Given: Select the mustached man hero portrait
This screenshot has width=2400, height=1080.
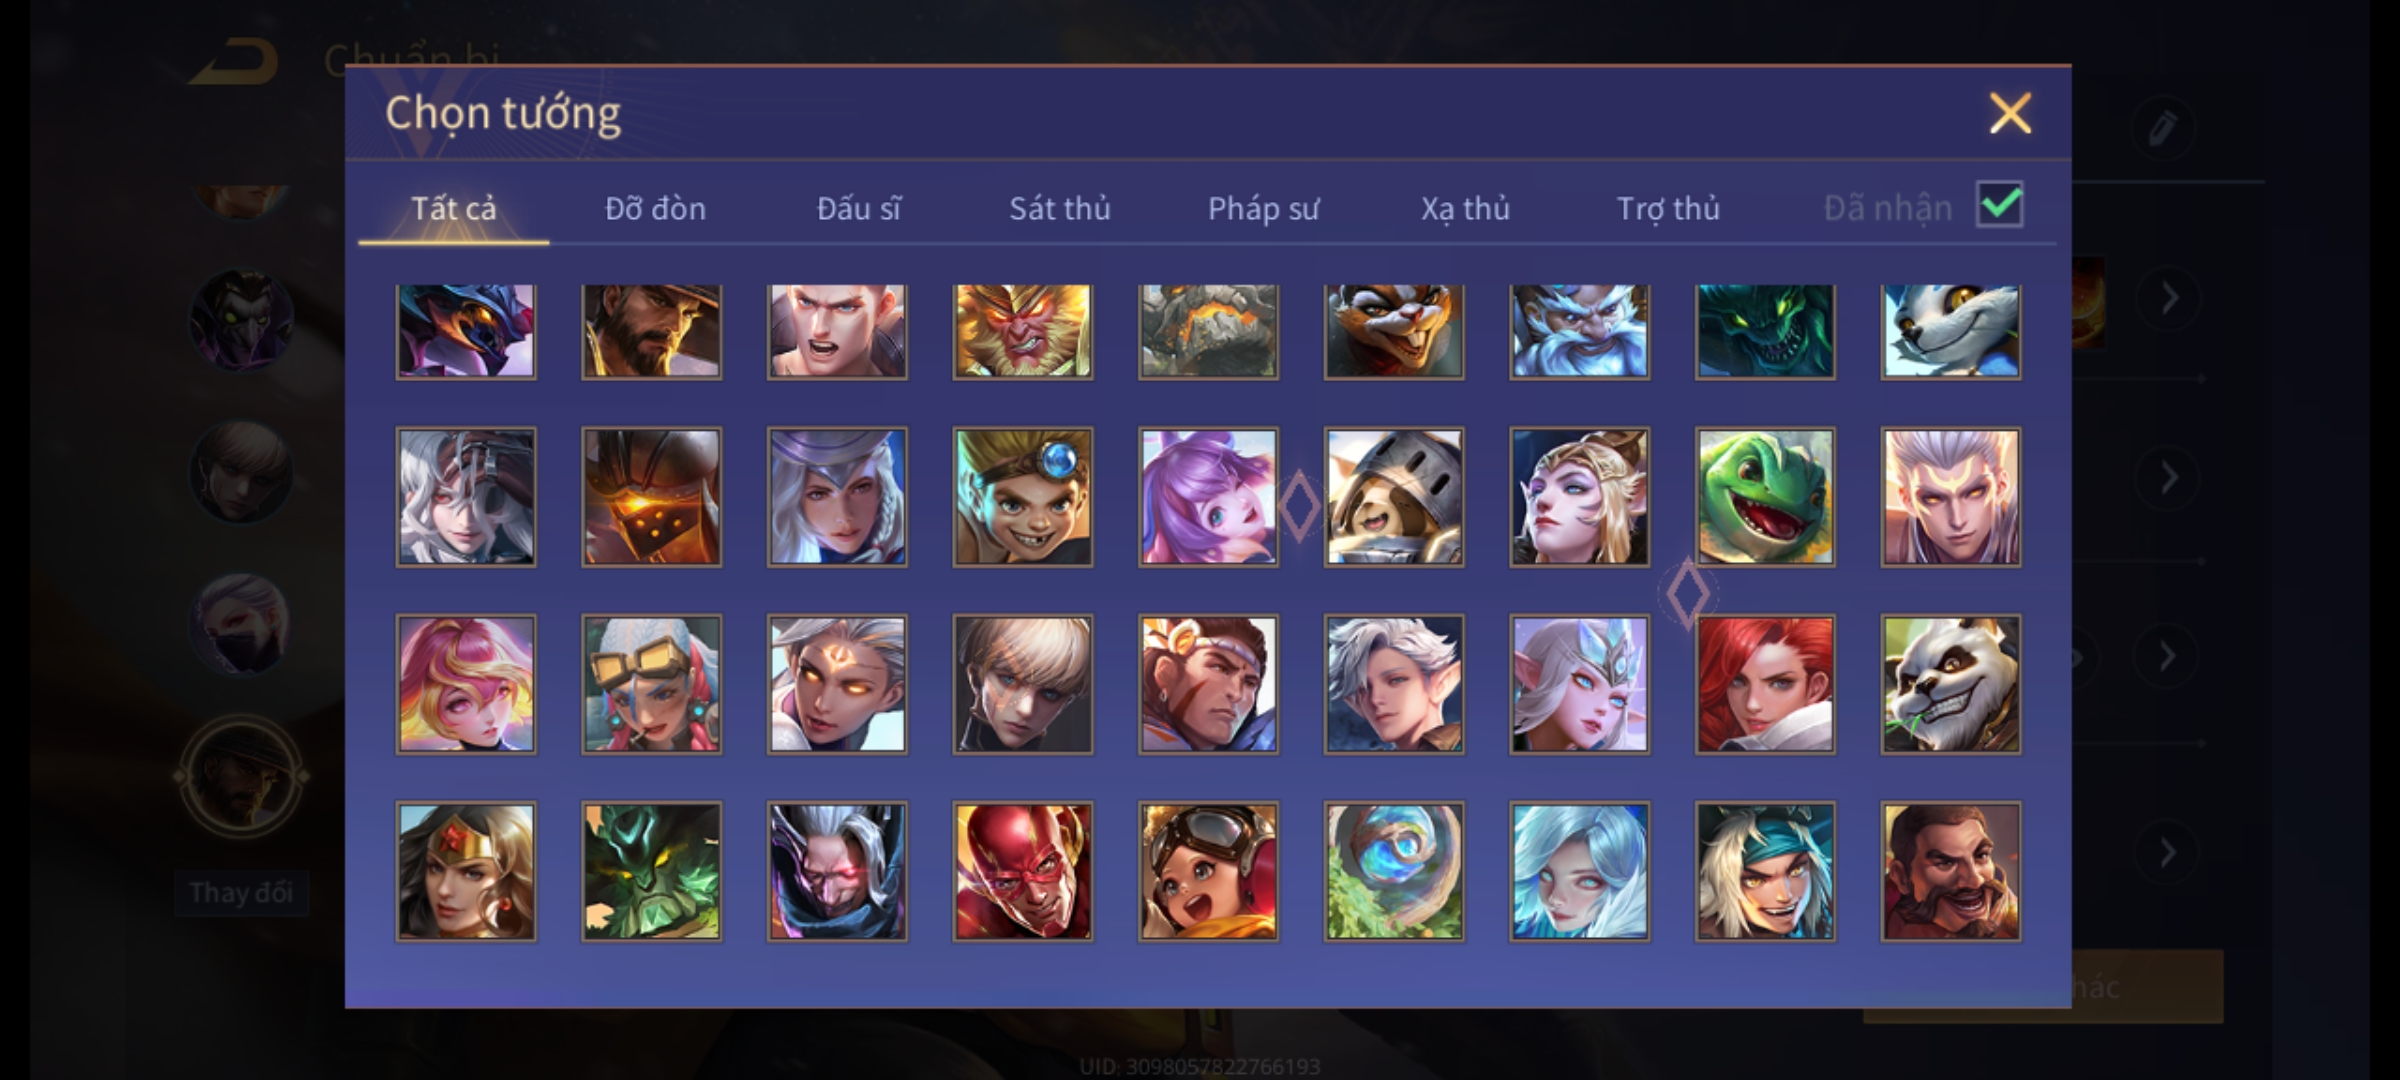Looking at the screenshot, I should [x=1951, y=871].
